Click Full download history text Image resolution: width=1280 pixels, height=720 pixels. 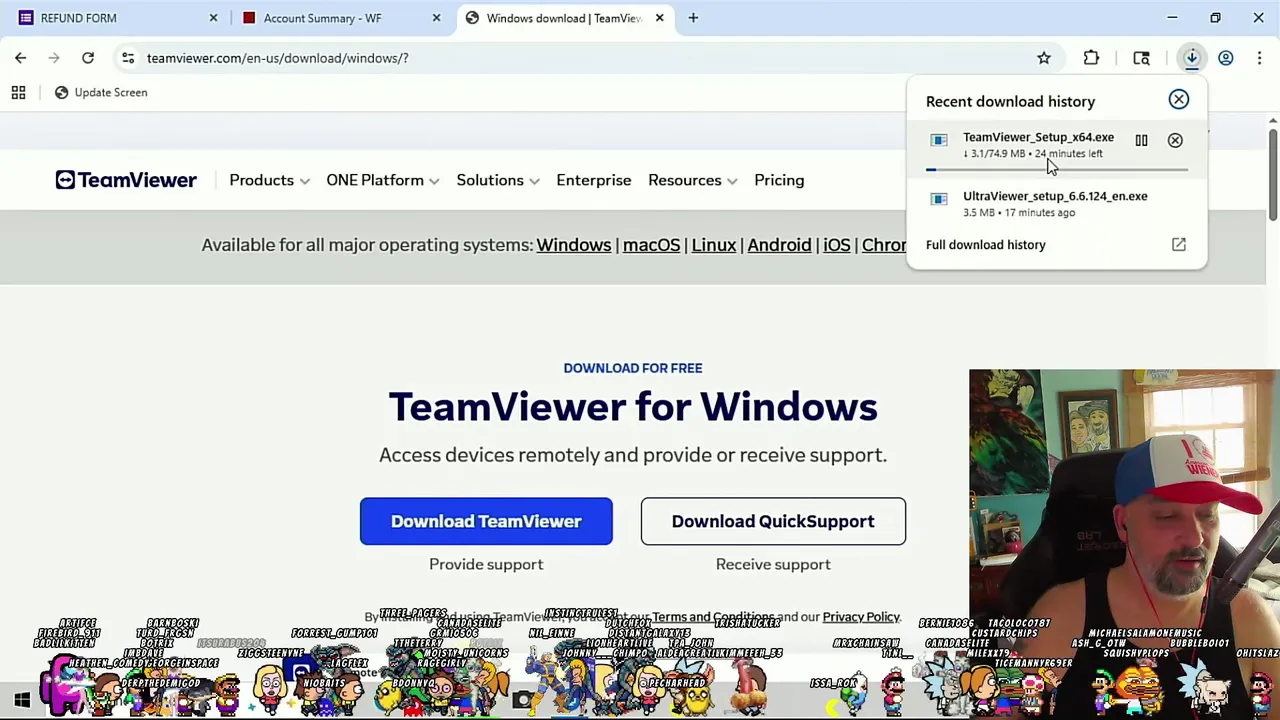click(985, 244)
